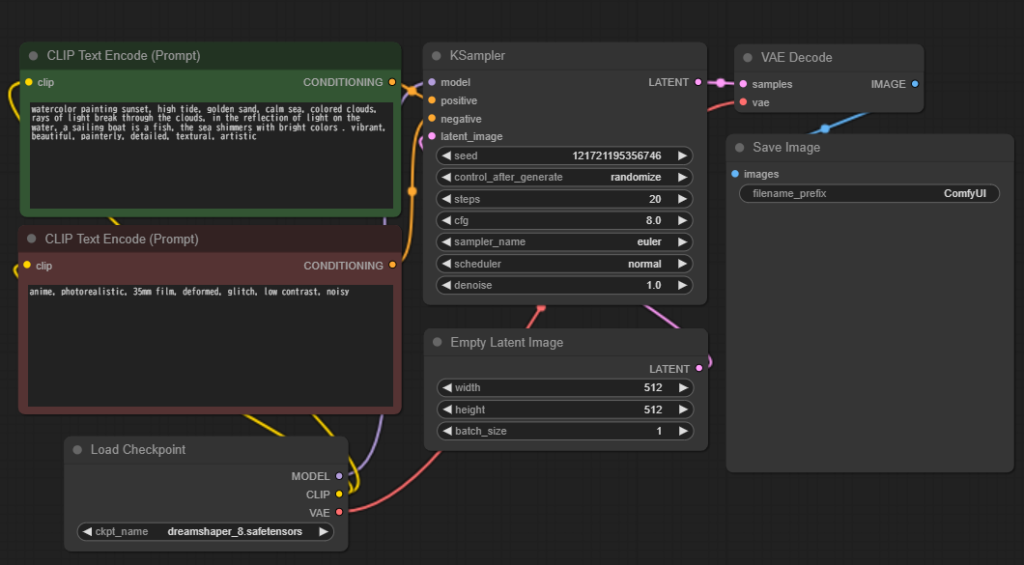Click the negative prompt text box with anime
Image resolution: width=1024 pixels, height=565 pixels.
point(209,345)
